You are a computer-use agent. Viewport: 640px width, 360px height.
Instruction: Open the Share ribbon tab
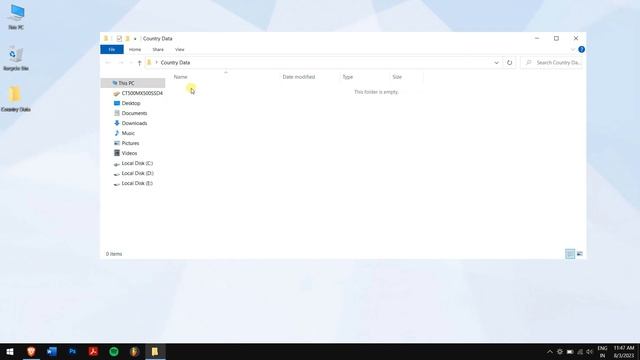point(158,49)
